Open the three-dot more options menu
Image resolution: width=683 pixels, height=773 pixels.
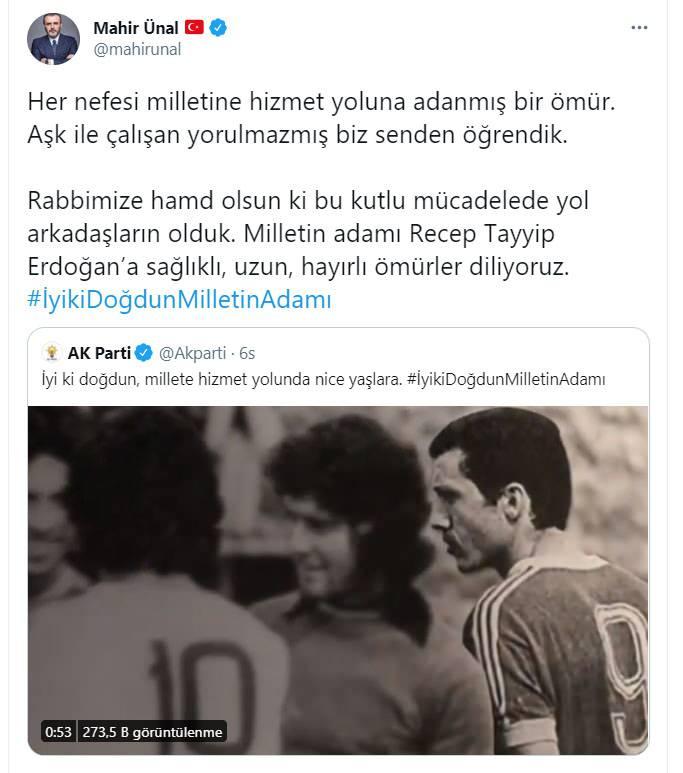coord(639,28)
